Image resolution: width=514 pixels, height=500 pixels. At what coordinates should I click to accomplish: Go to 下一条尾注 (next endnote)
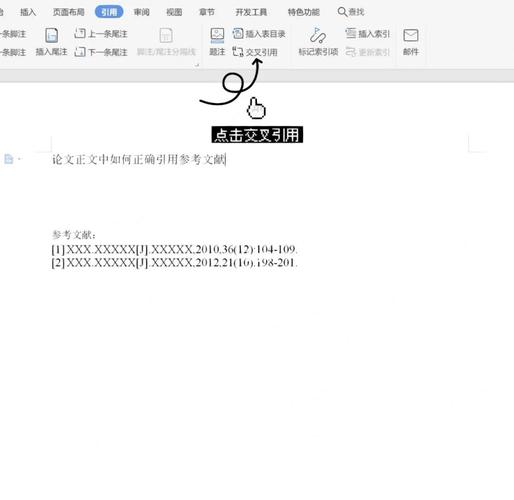click(101, 52)
